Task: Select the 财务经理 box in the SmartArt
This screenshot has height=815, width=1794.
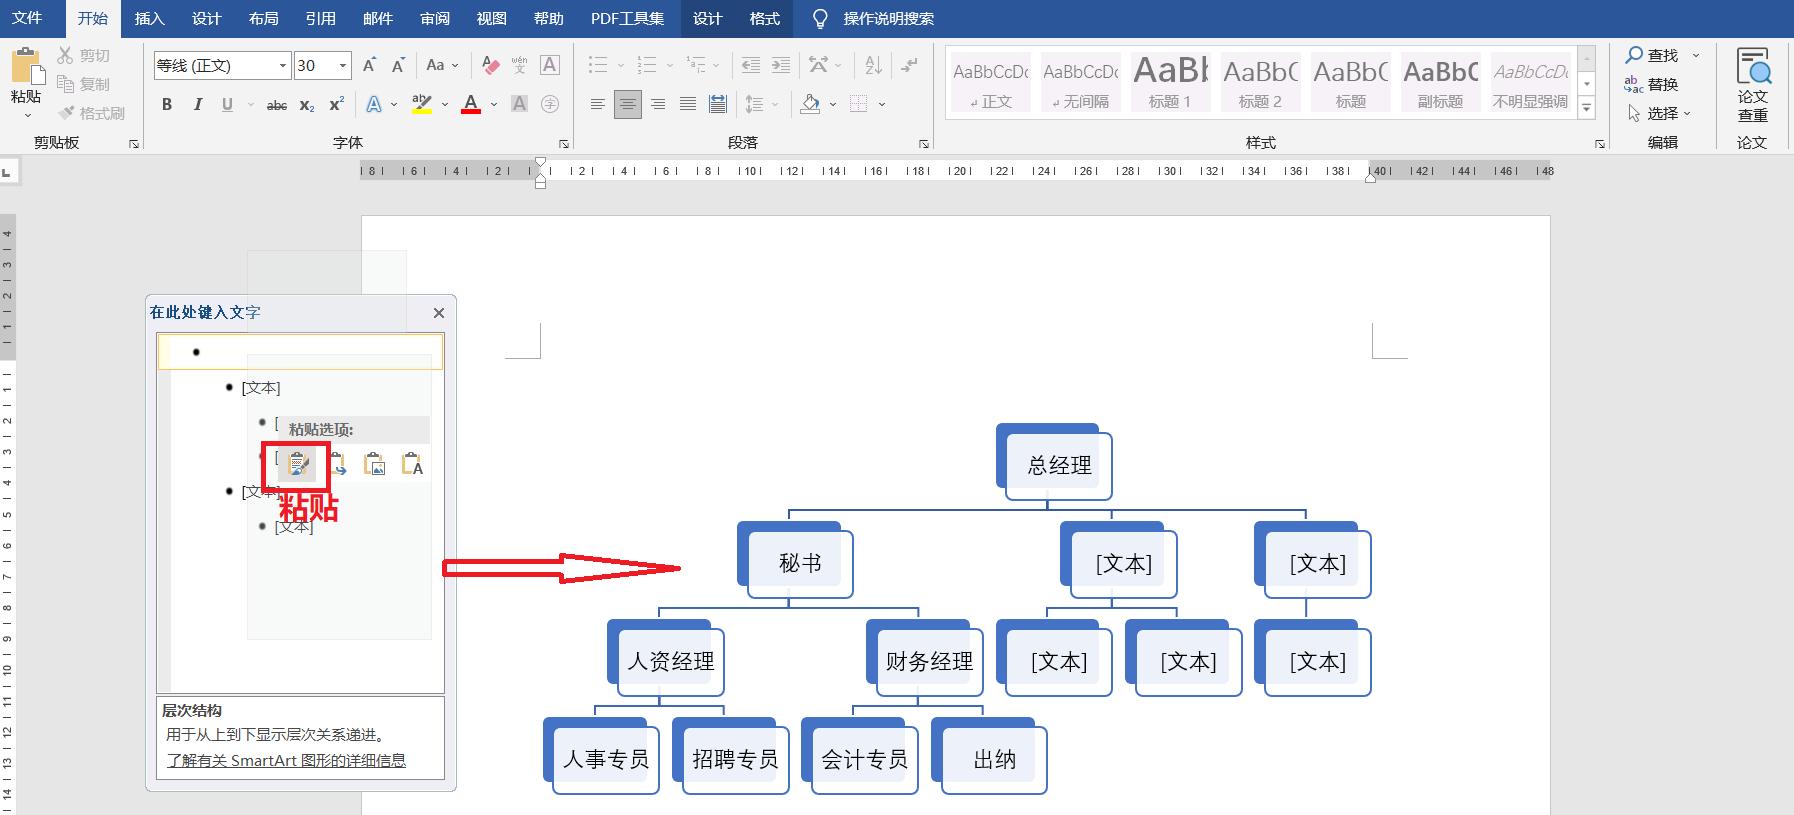Action: [x=929, y=661]
